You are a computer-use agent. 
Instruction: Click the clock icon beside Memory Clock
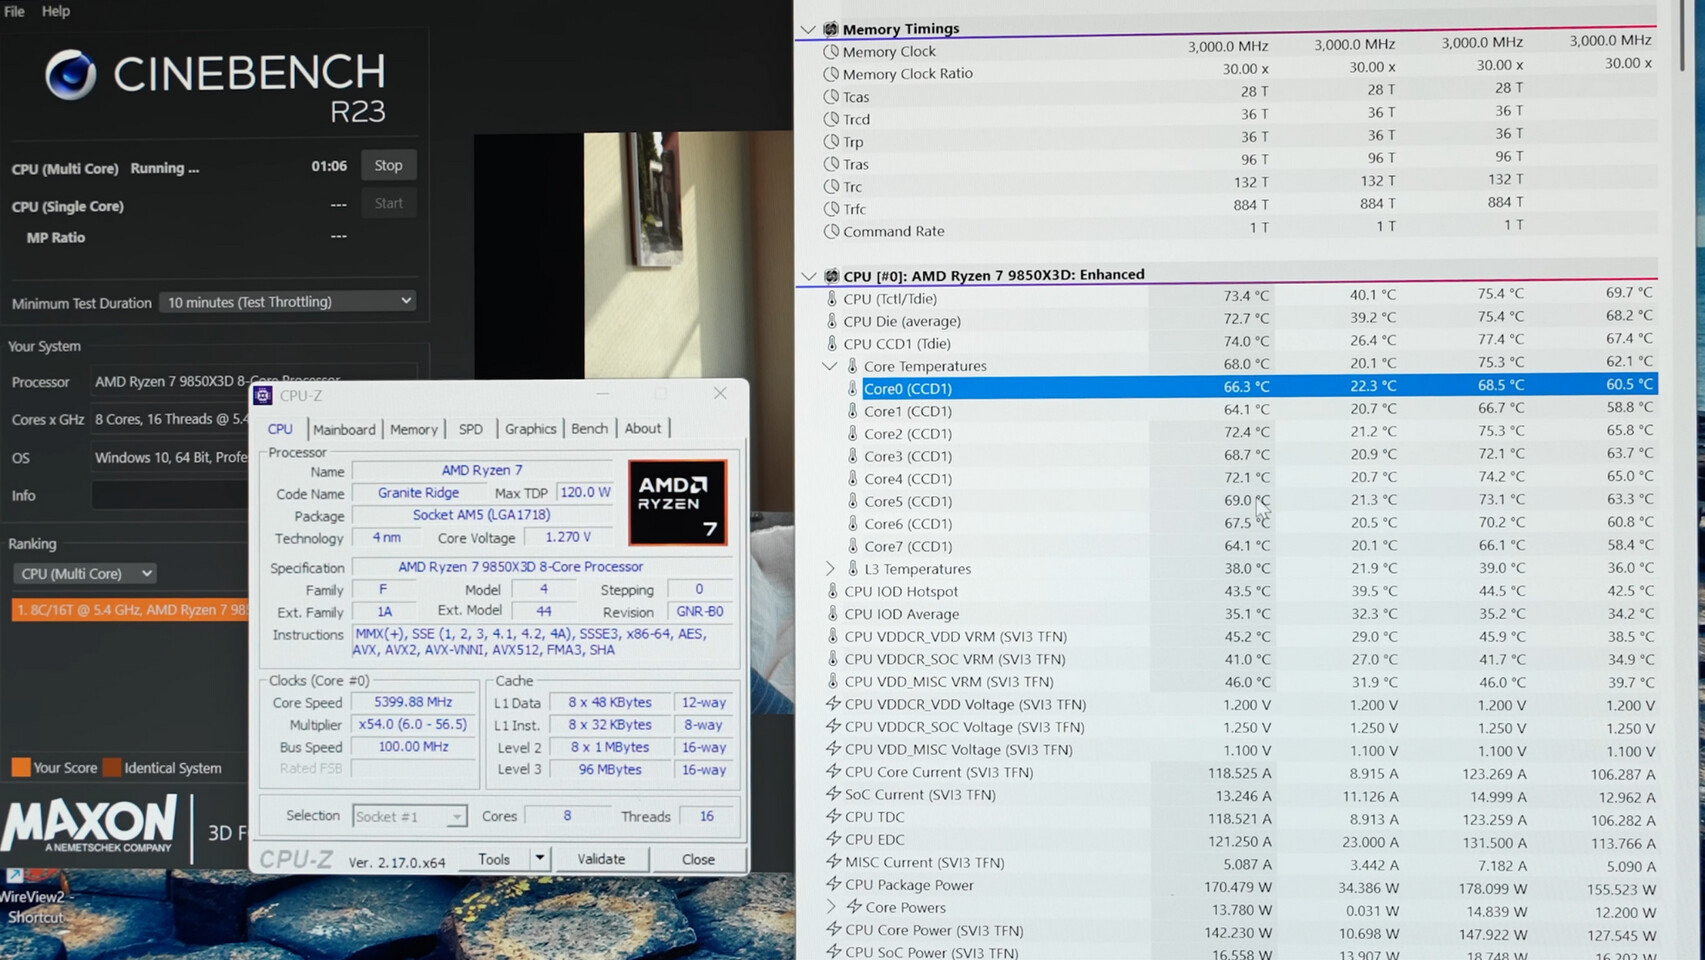pos(830,51)
